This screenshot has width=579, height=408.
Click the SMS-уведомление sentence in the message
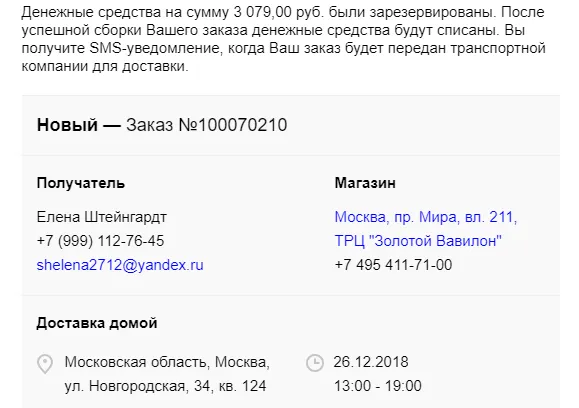(x=284, y=48)
